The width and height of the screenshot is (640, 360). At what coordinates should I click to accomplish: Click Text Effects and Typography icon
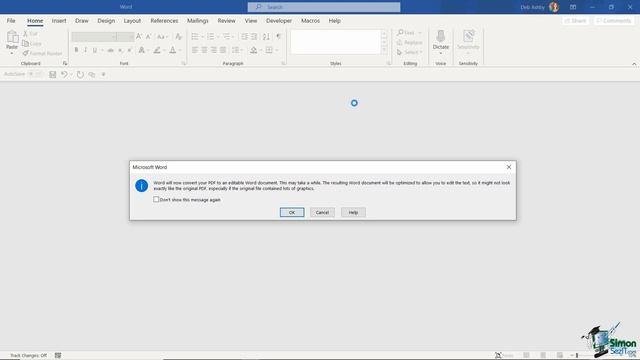tap(142, 50)
